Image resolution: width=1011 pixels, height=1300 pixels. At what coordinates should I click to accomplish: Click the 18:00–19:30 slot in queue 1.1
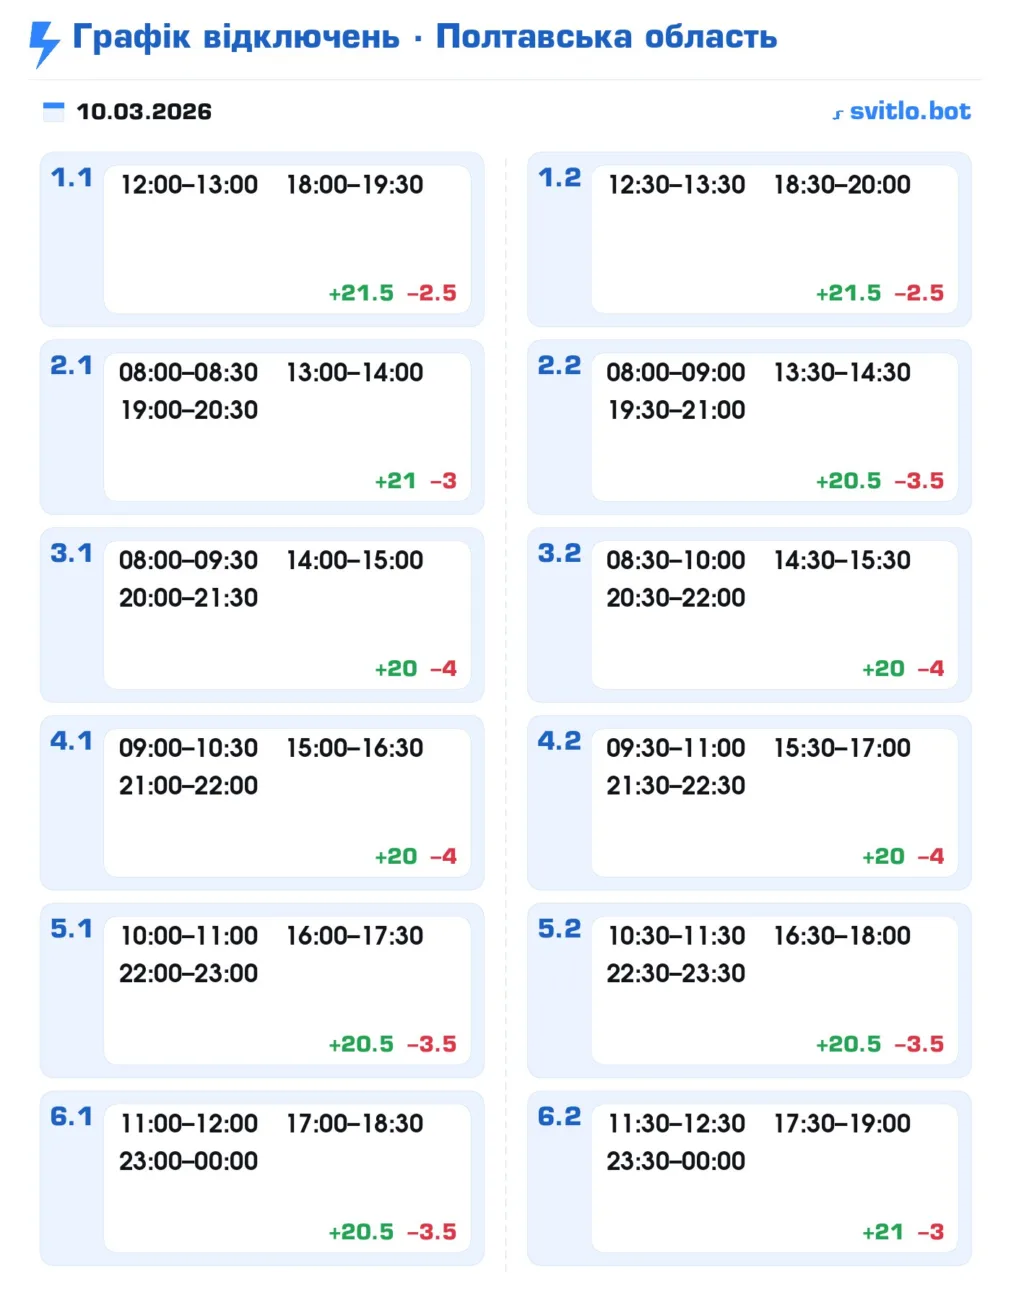355,185
